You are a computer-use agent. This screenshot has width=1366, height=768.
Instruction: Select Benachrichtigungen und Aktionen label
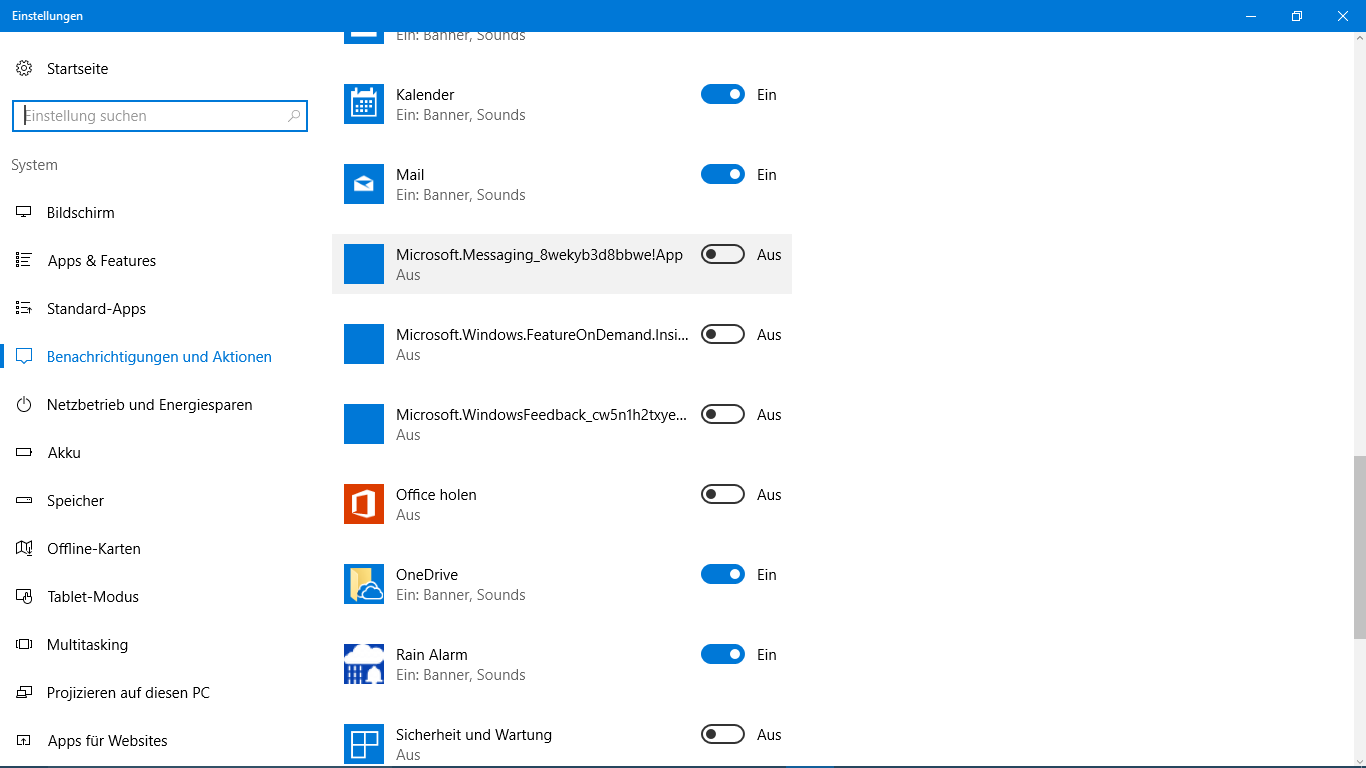[159, 356]
